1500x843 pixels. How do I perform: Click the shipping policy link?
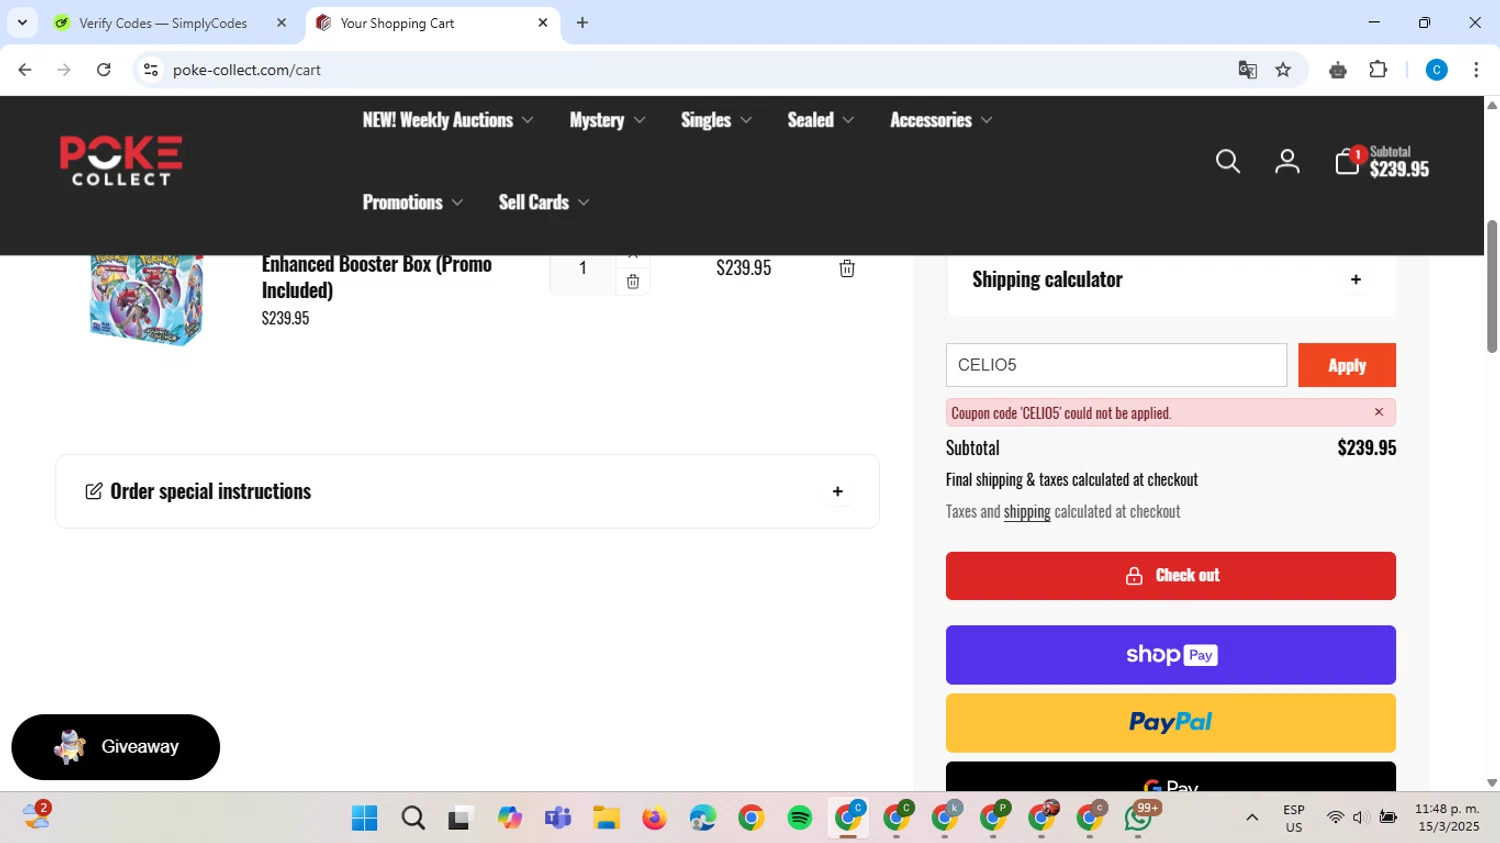pyautogui.click(x=1027, y=512)
